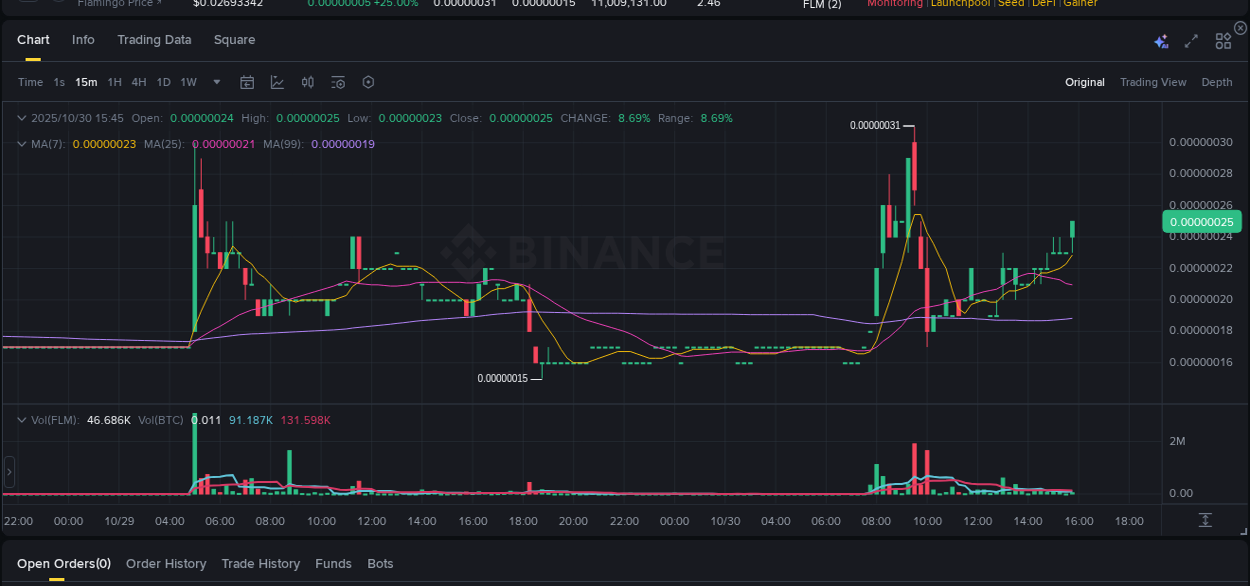Open chart settings via the hexagon gear icon
The height and width of the screenshot is (586, 1250).
(x=368, y=82)
